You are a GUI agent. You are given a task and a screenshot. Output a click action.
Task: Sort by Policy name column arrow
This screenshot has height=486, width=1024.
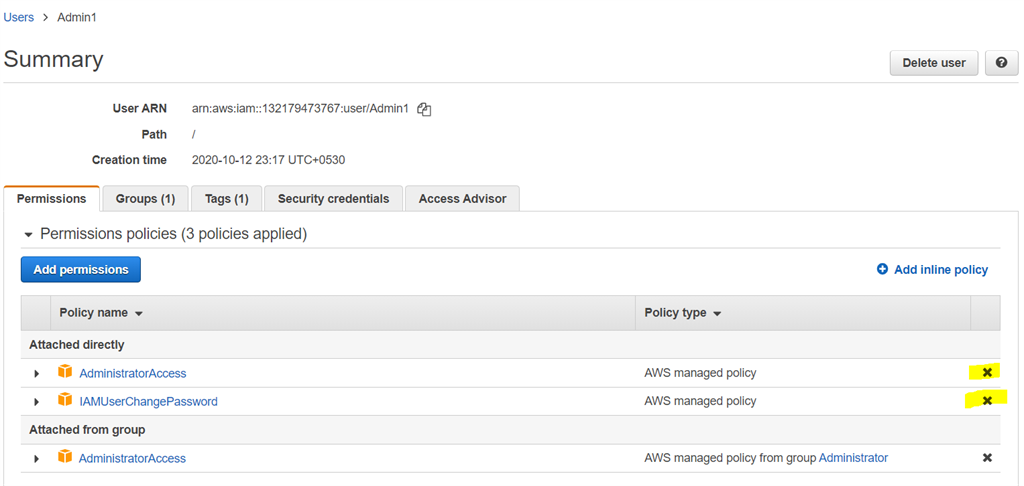pyautogui.click(x=138, y=314)
